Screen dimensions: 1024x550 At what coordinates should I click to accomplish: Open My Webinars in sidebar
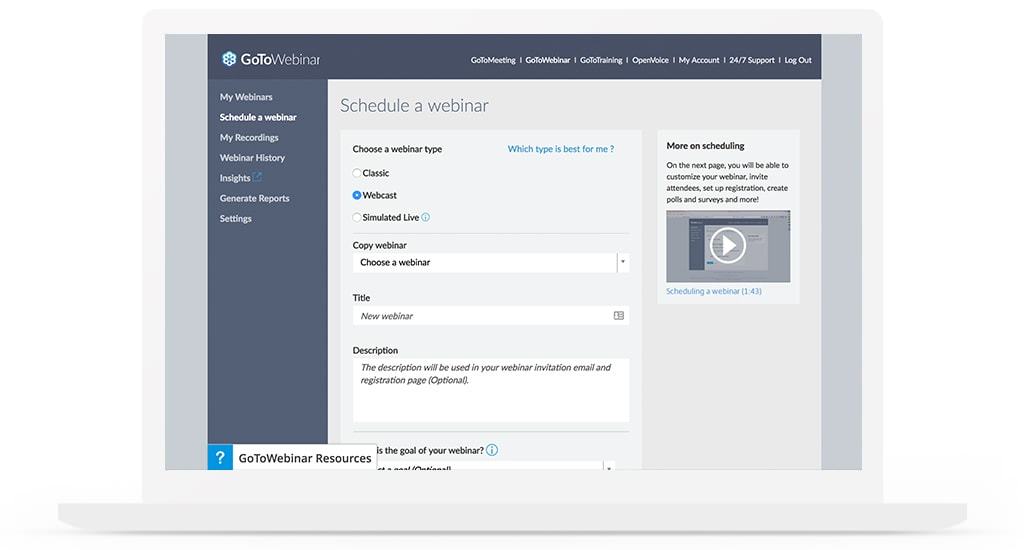pos(246,97)
